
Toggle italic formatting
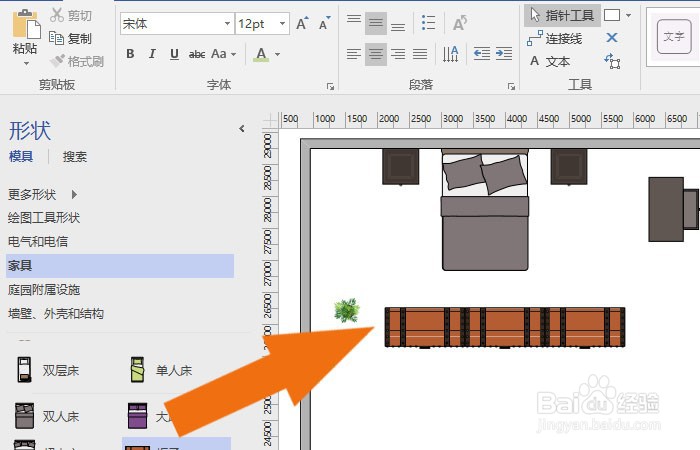tap(152, 54)
